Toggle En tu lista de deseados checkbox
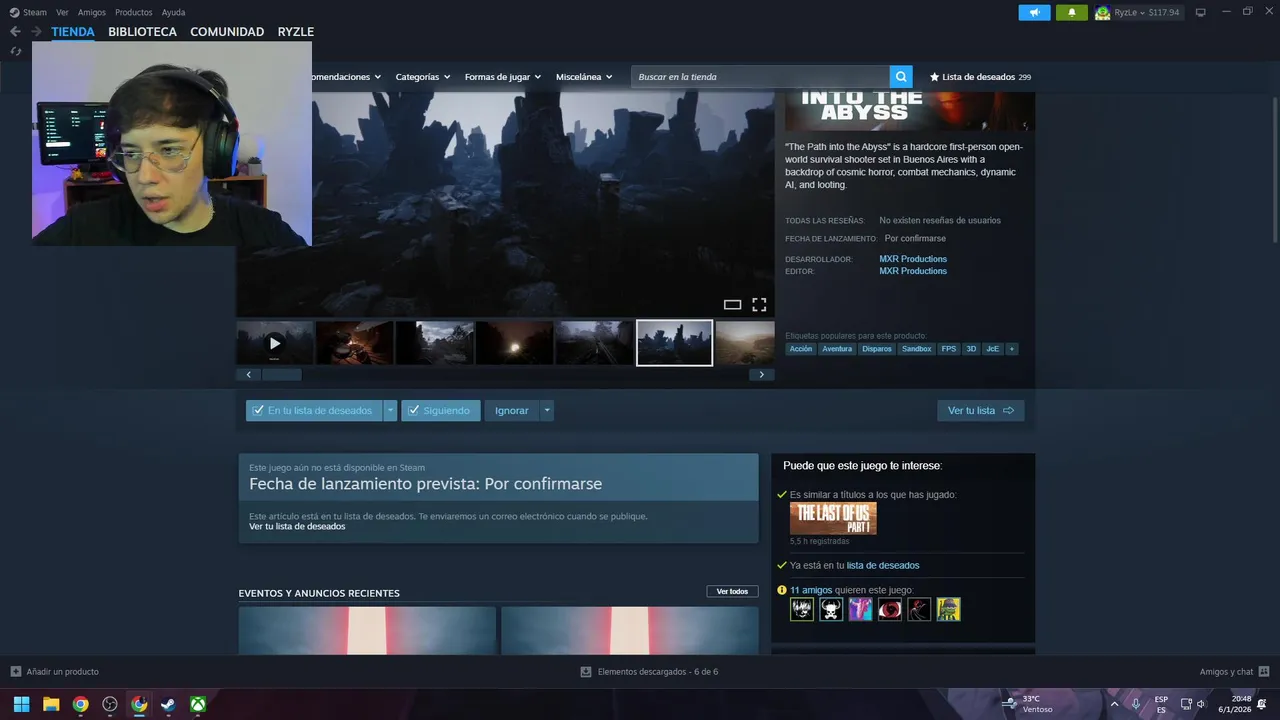Image resolution: width=1280 pixels, height=720 pixels. pyautogui.click(x=258, y=411)
